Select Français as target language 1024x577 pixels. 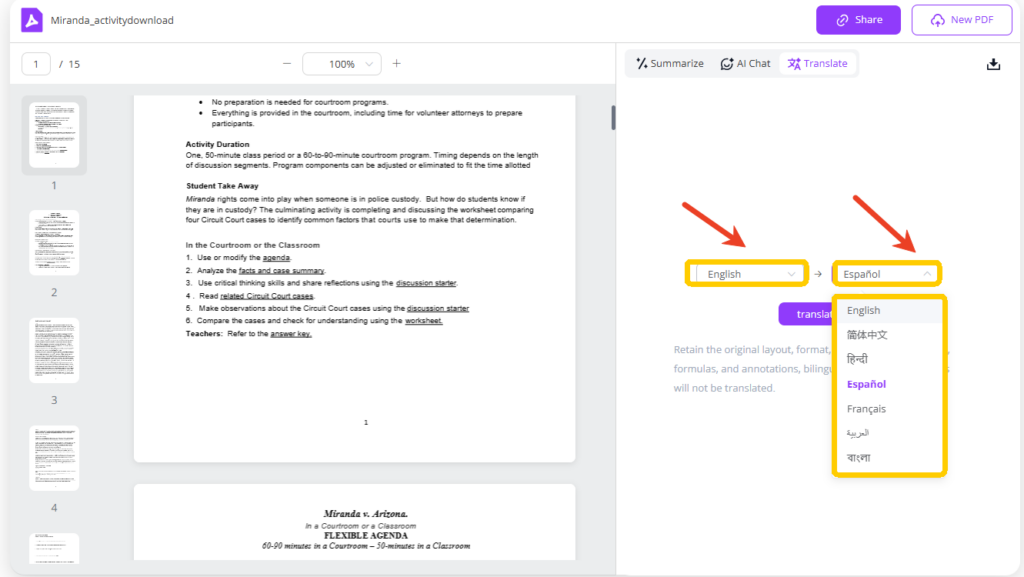tap(866, 408)
